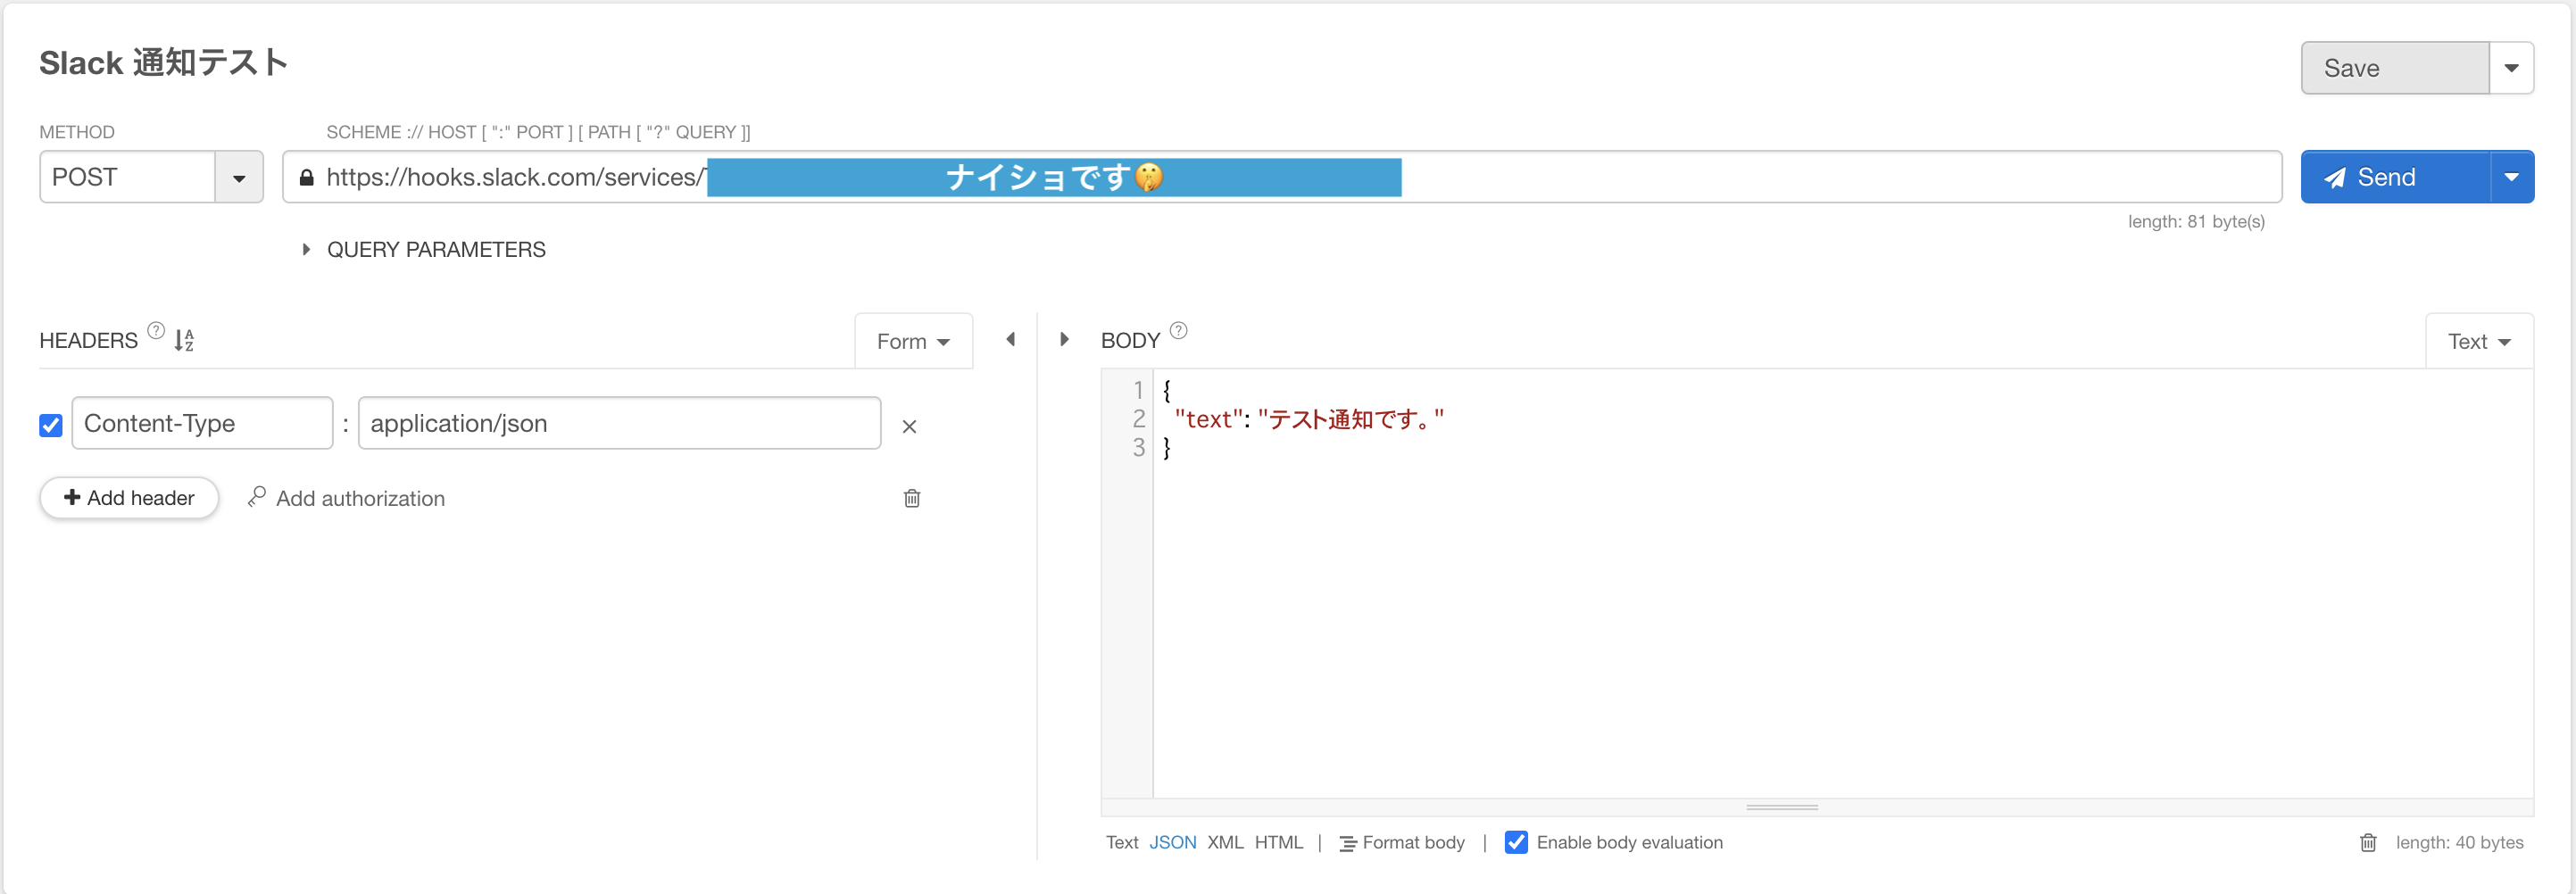Disable Enable body evaluation

coord(1516,842)
